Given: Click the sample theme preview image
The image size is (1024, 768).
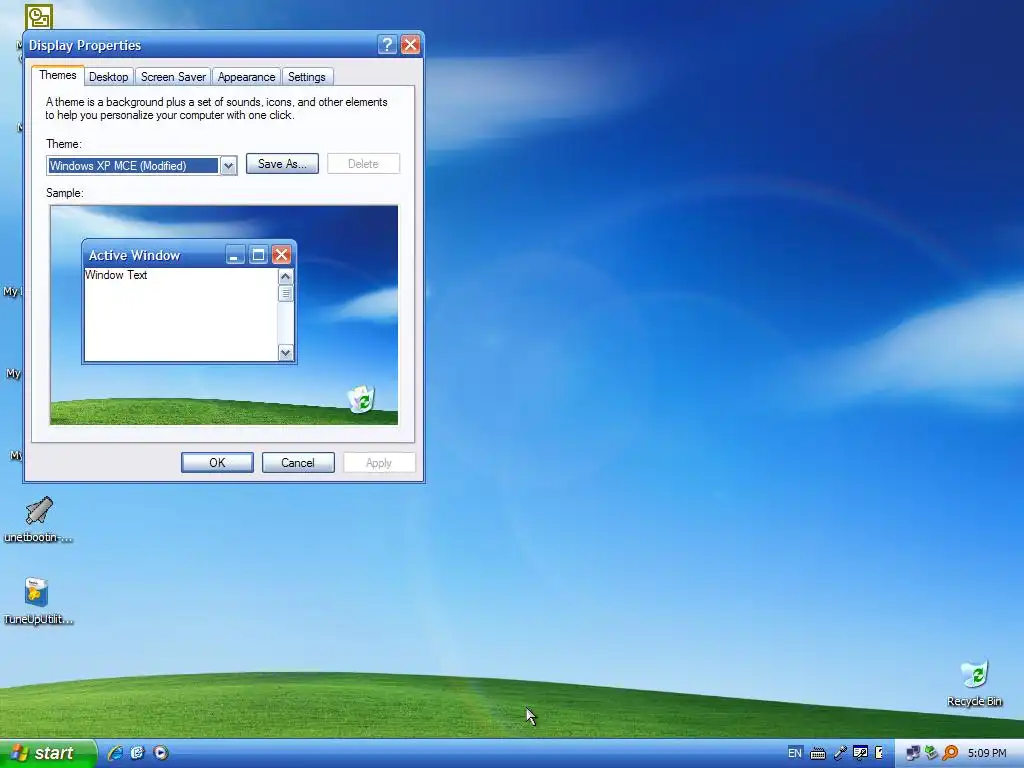Looking at the screenshot, I should coord(223,315).
